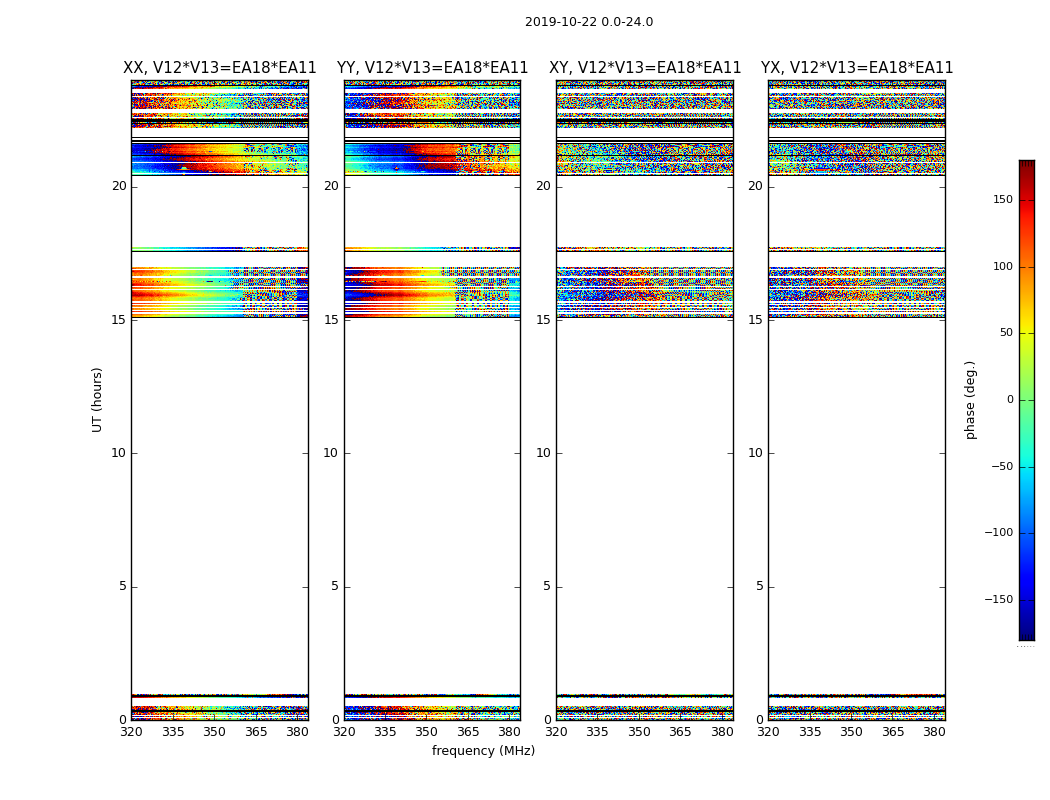Viewport: 1050px width, 800px height.
Task: Click the phase (deg.) colorbar label
Action: (x=970, y=400)
